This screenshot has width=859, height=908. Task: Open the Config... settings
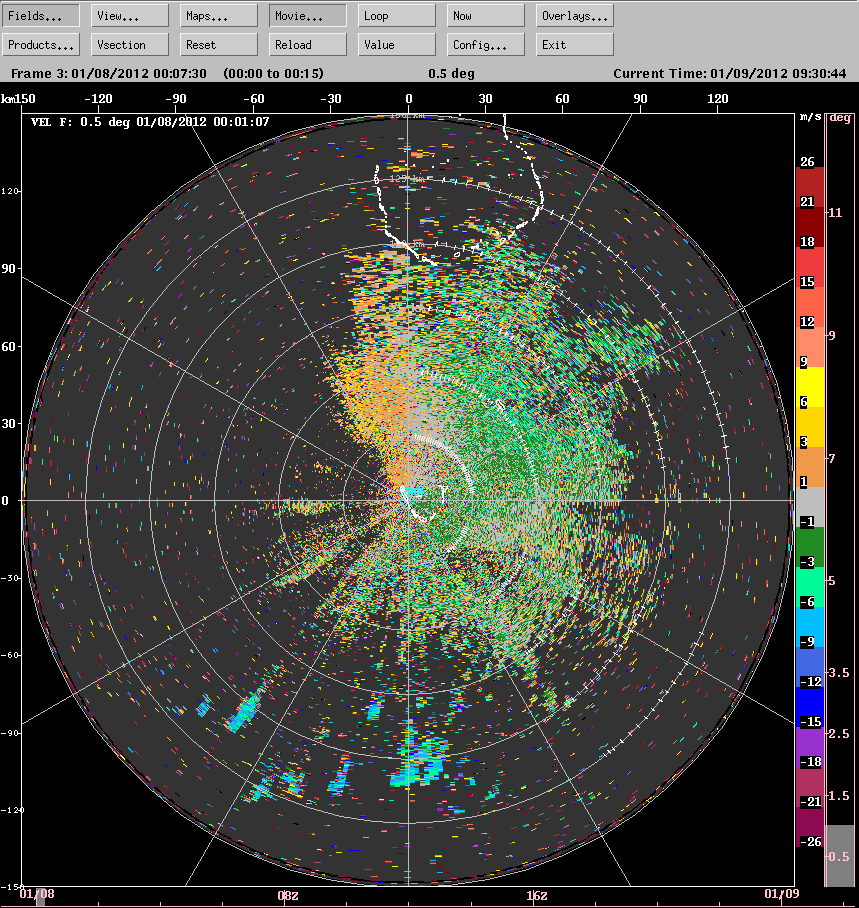[486, 45]
